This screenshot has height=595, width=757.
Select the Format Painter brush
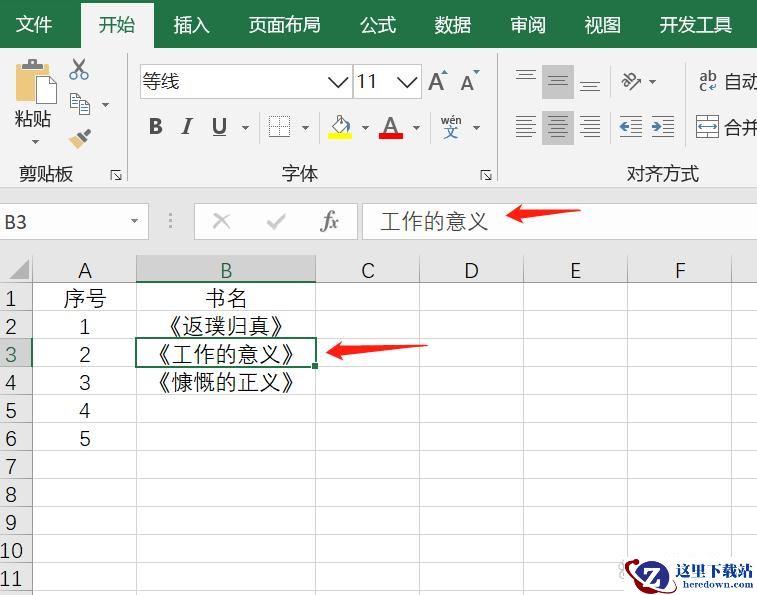pyautogui.click(x=80, y=139)
